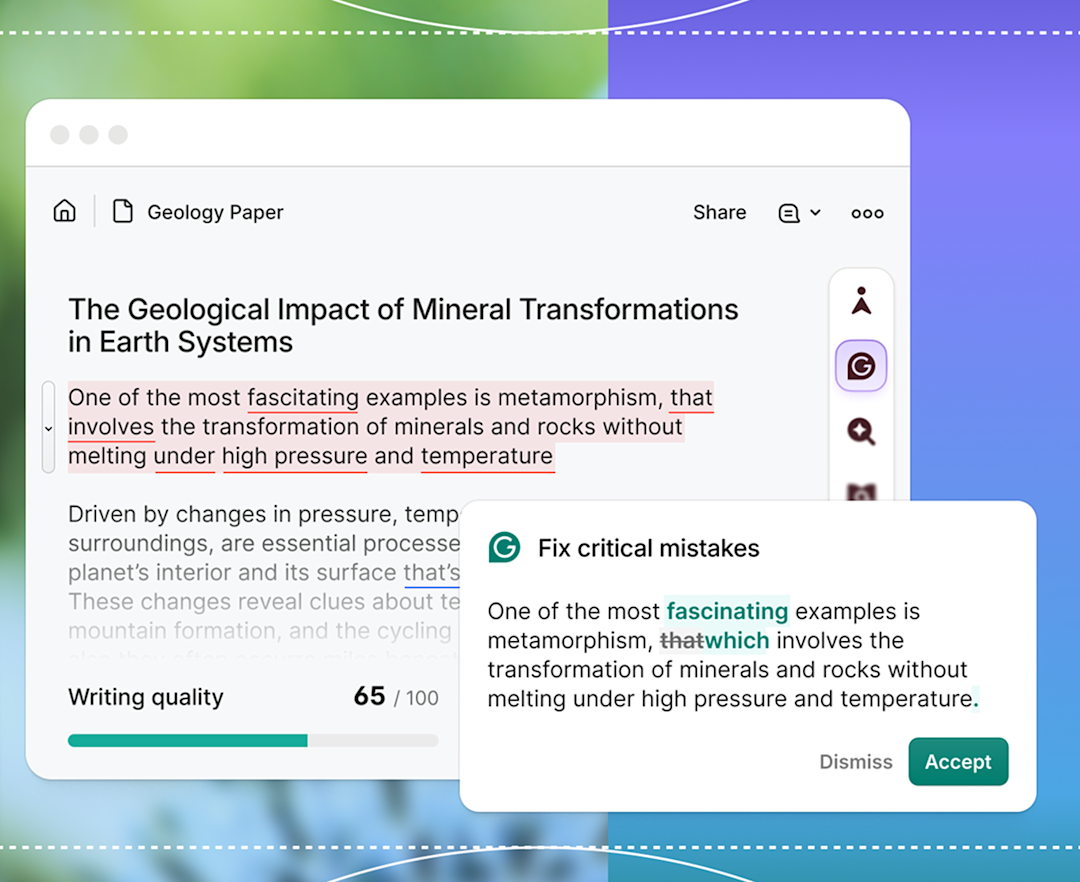Open the Grammarly G sidebar tool

click(861, 366)
